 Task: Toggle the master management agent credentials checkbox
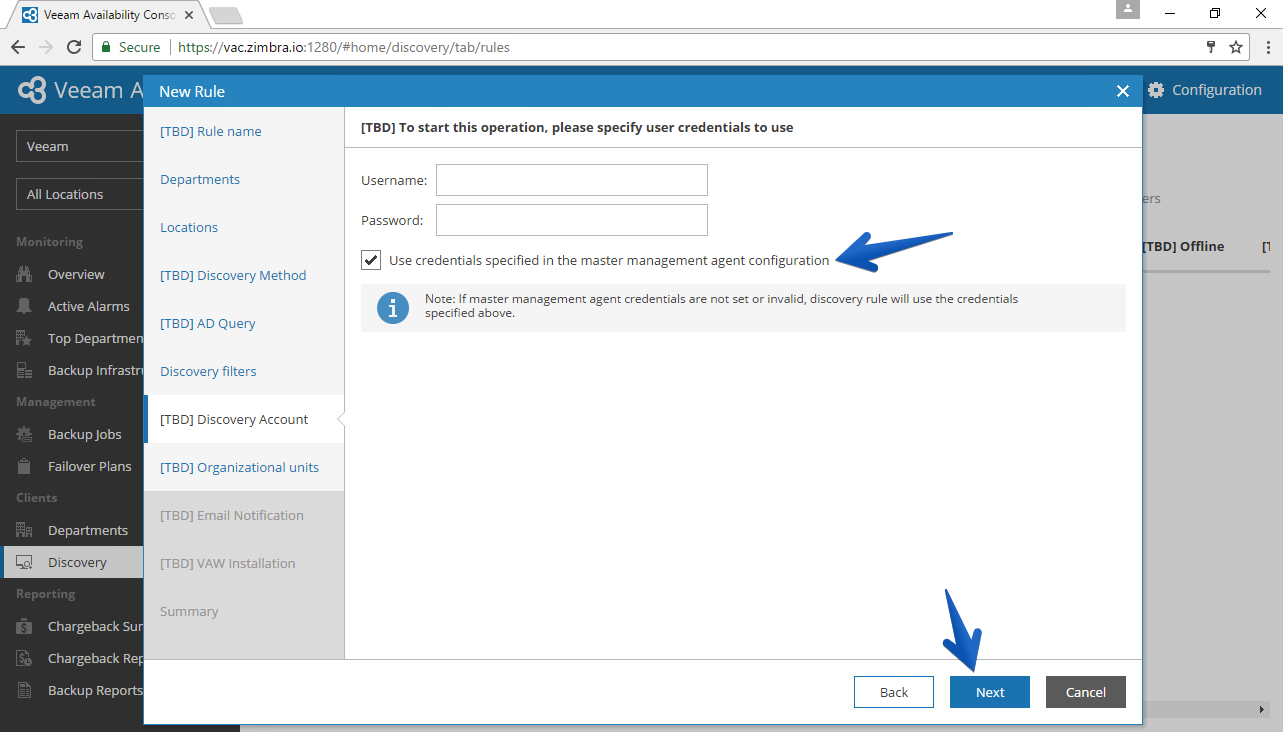pos(371,260)
